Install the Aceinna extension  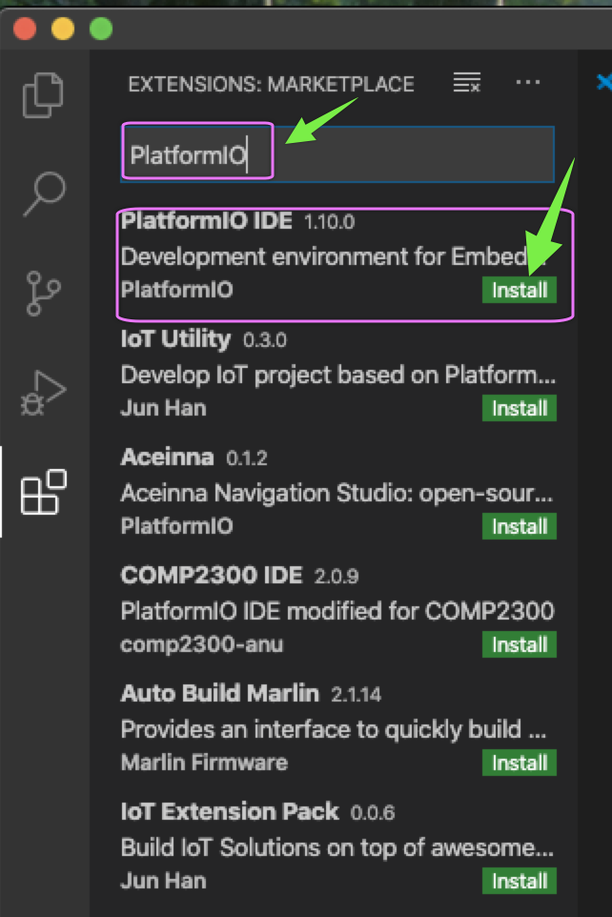coord(519,526)
